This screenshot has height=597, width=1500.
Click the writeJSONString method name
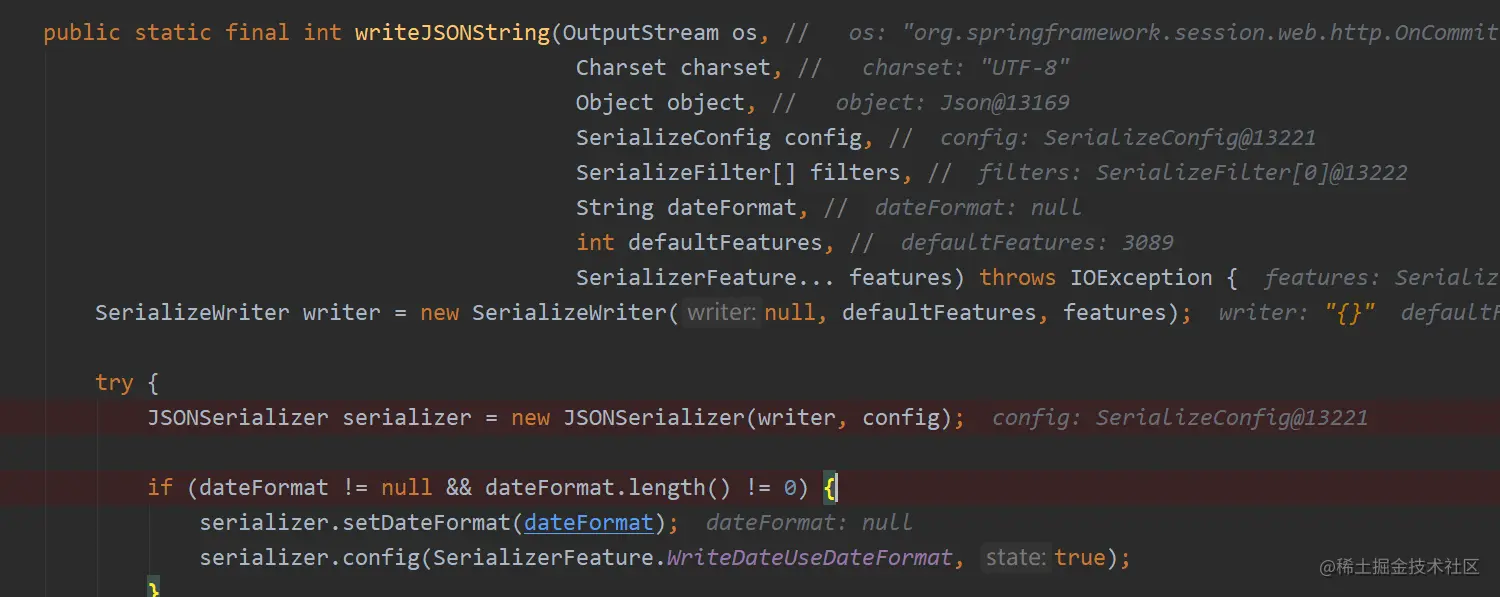[x=452, y=33]
